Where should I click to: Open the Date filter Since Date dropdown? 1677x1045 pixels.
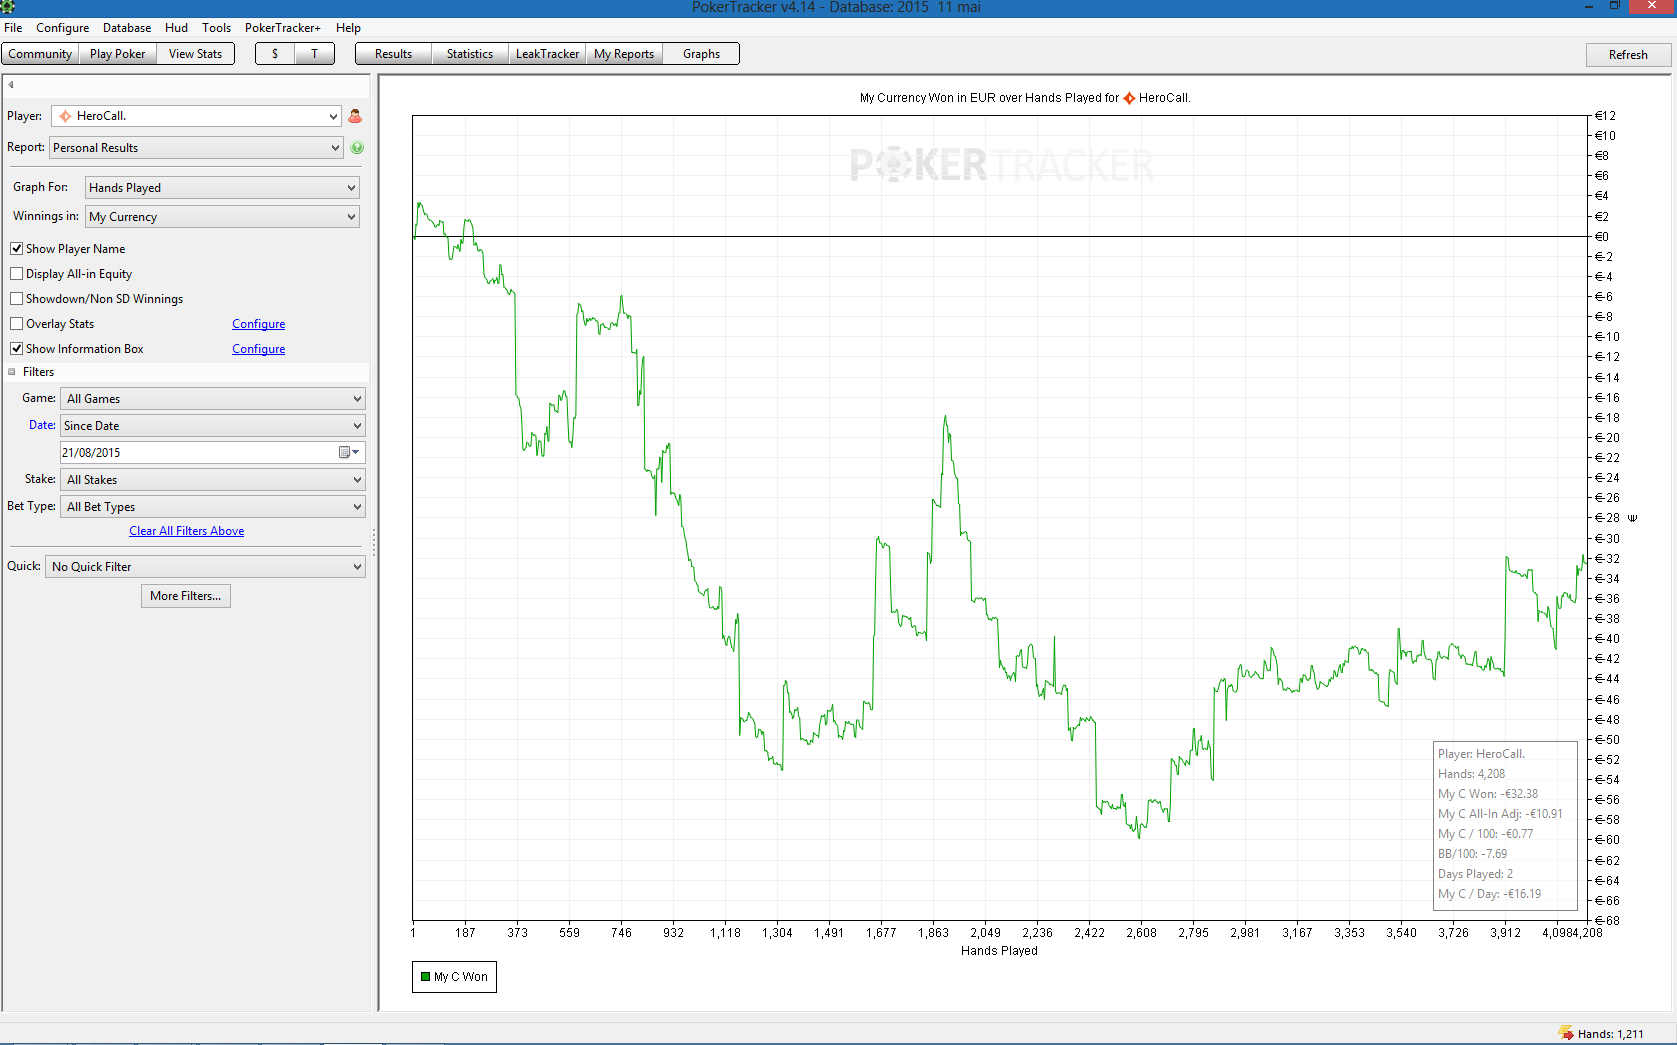pos(213,426)
